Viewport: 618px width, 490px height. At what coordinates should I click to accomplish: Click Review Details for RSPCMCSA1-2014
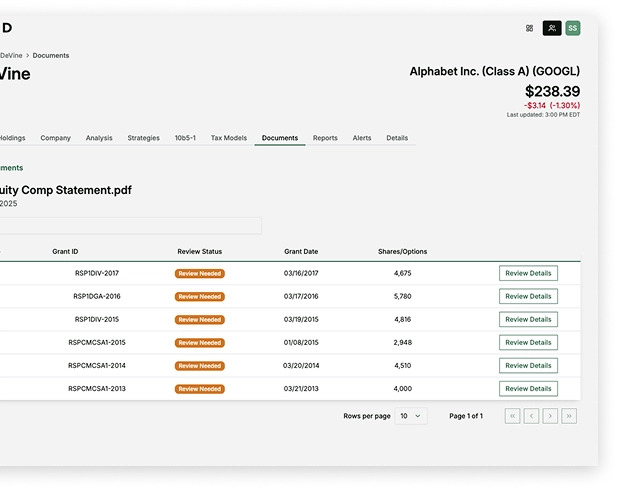pos(528,365)
